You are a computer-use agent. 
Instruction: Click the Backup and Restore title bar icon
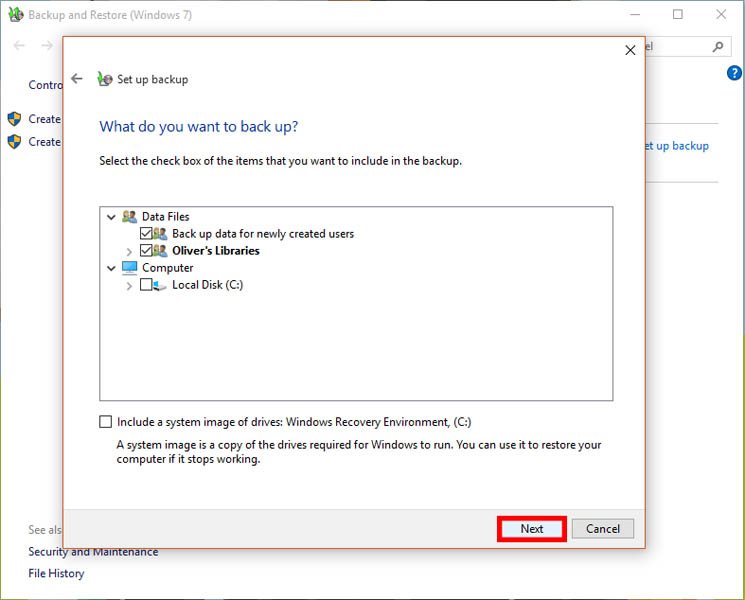14,15
